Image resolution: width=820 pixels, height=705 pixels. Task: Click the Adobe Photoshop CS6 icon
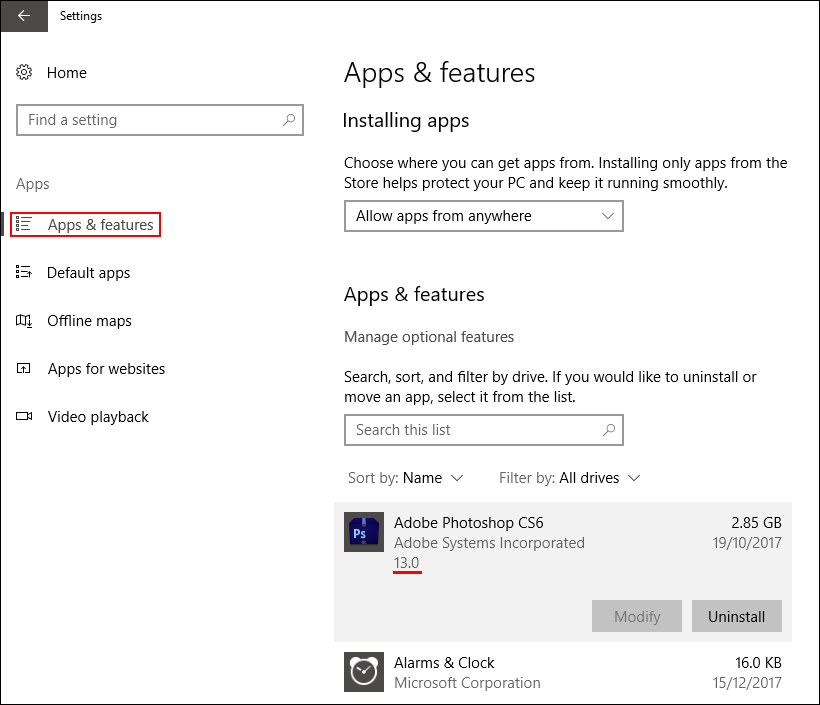(364, 532)
